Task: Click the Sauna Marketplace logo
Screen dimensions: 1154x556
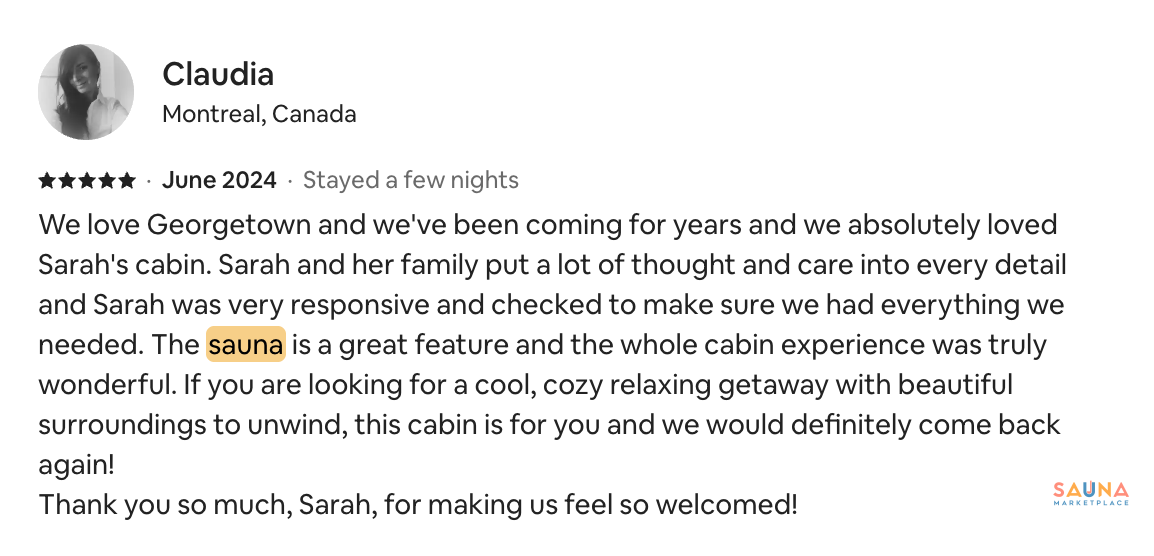Action: tap(1091, 493)
